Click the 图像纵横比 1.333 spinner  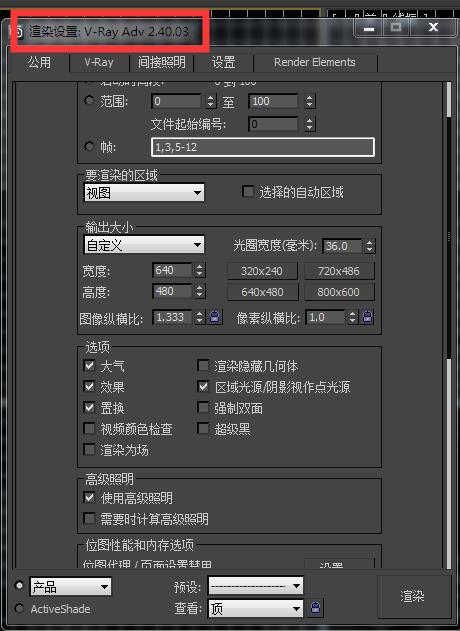point(200,317)
